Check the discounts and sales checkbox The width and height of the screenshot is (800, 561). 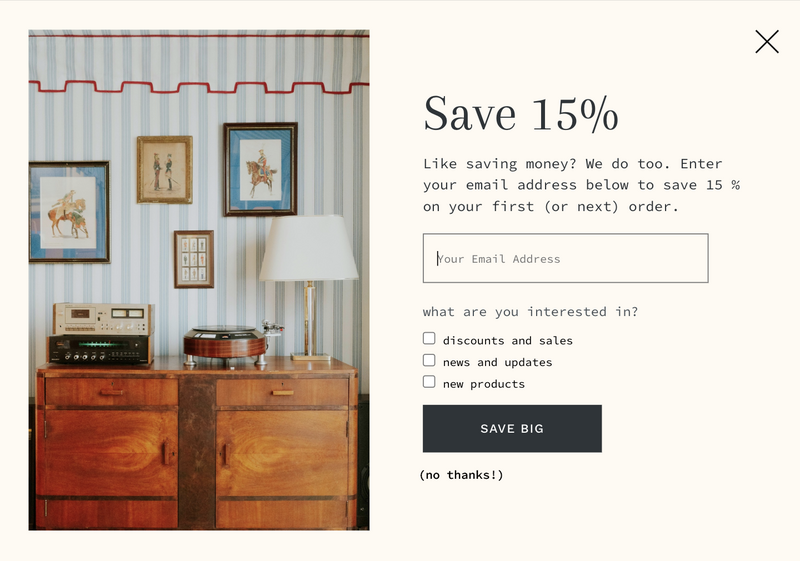(429, 339)
